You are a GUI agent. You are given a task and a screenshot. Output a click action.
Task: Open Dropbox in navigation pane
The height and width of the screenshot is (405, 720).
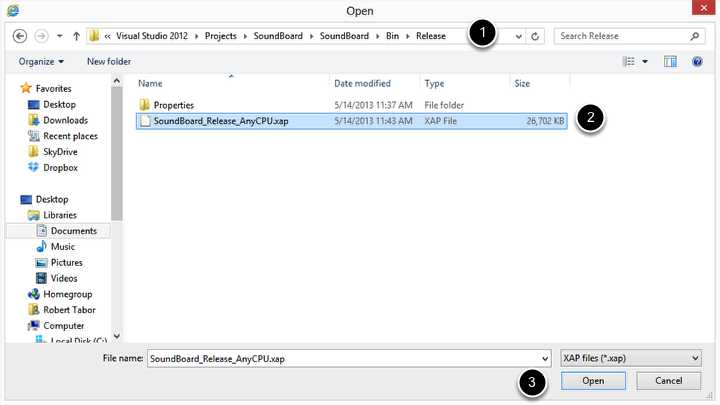[x=60, y=168]
